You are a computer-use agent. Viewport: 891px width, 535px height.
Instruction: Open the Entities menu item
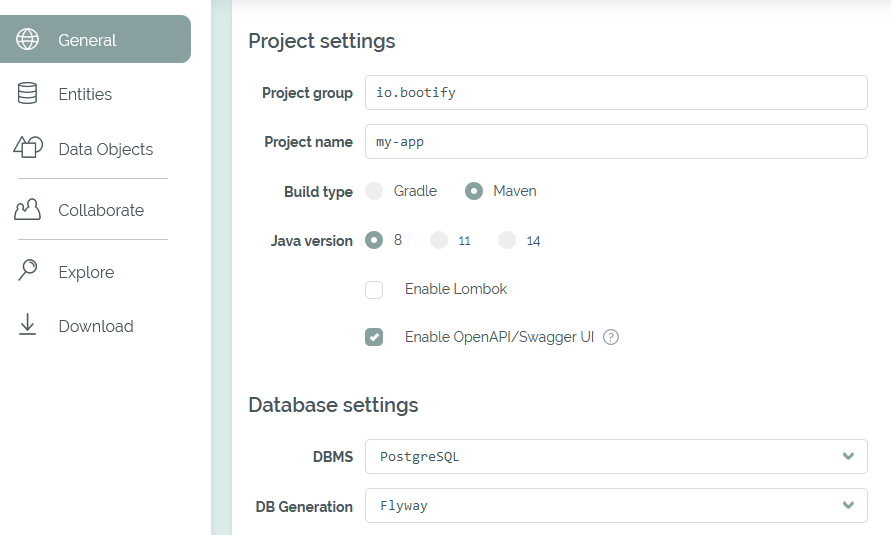(x=85, y=94)
